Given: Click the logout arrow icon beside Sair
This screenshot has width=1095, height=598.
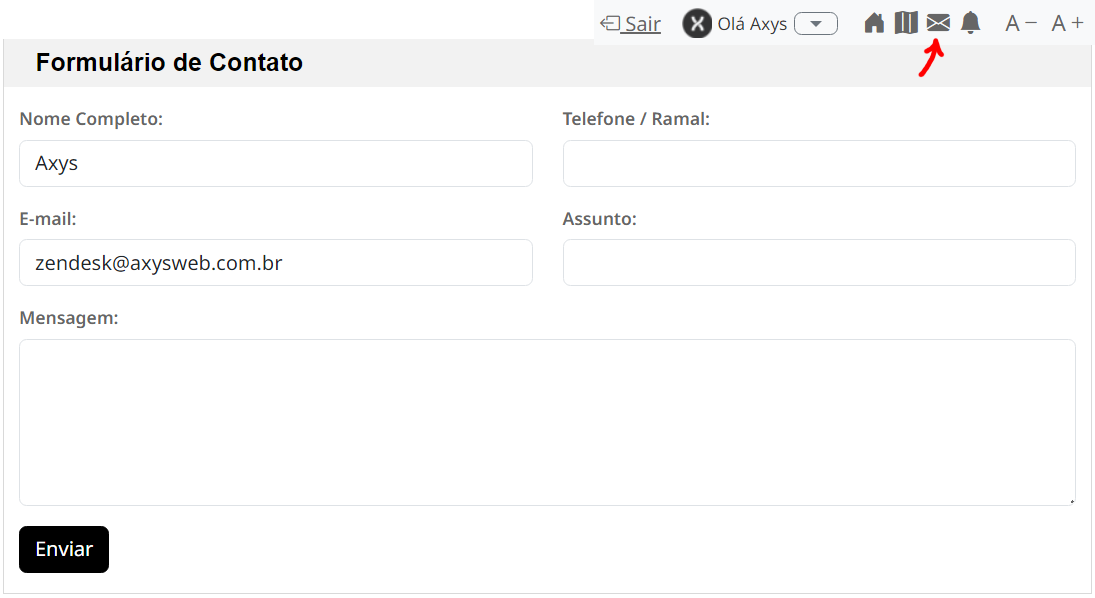Looking at the screenshot, I should point(610,24).
